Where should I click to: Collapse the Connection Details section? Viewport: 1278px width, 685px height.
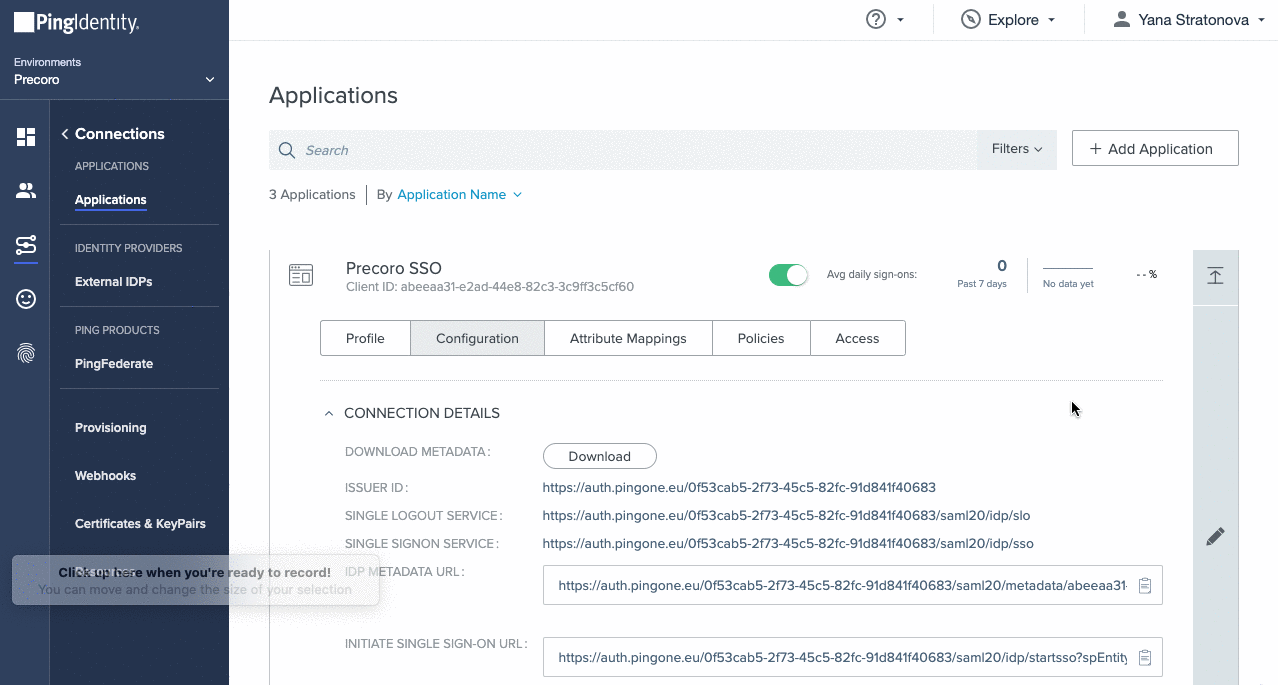329,413
